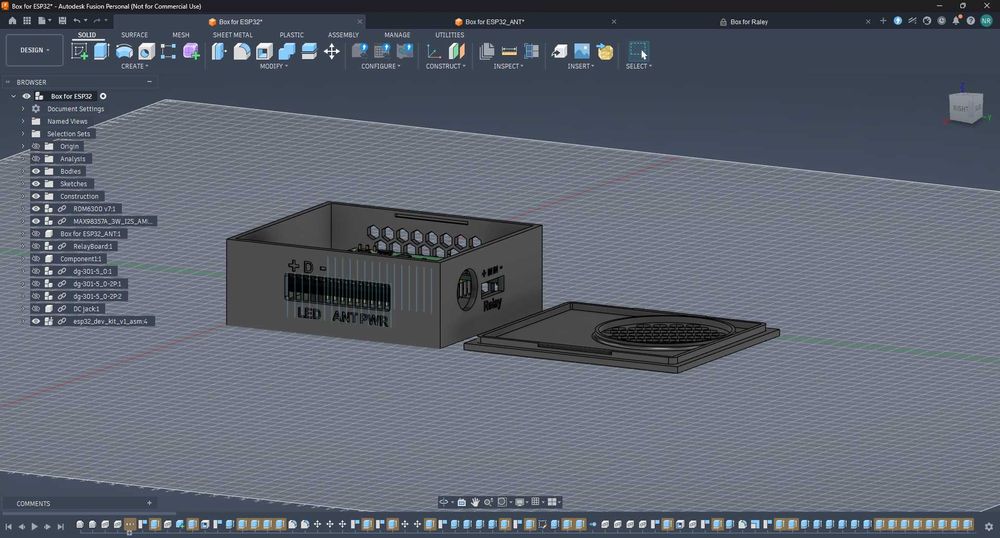
Task: Switch to the MESH tab
Action: pos(180,35)
